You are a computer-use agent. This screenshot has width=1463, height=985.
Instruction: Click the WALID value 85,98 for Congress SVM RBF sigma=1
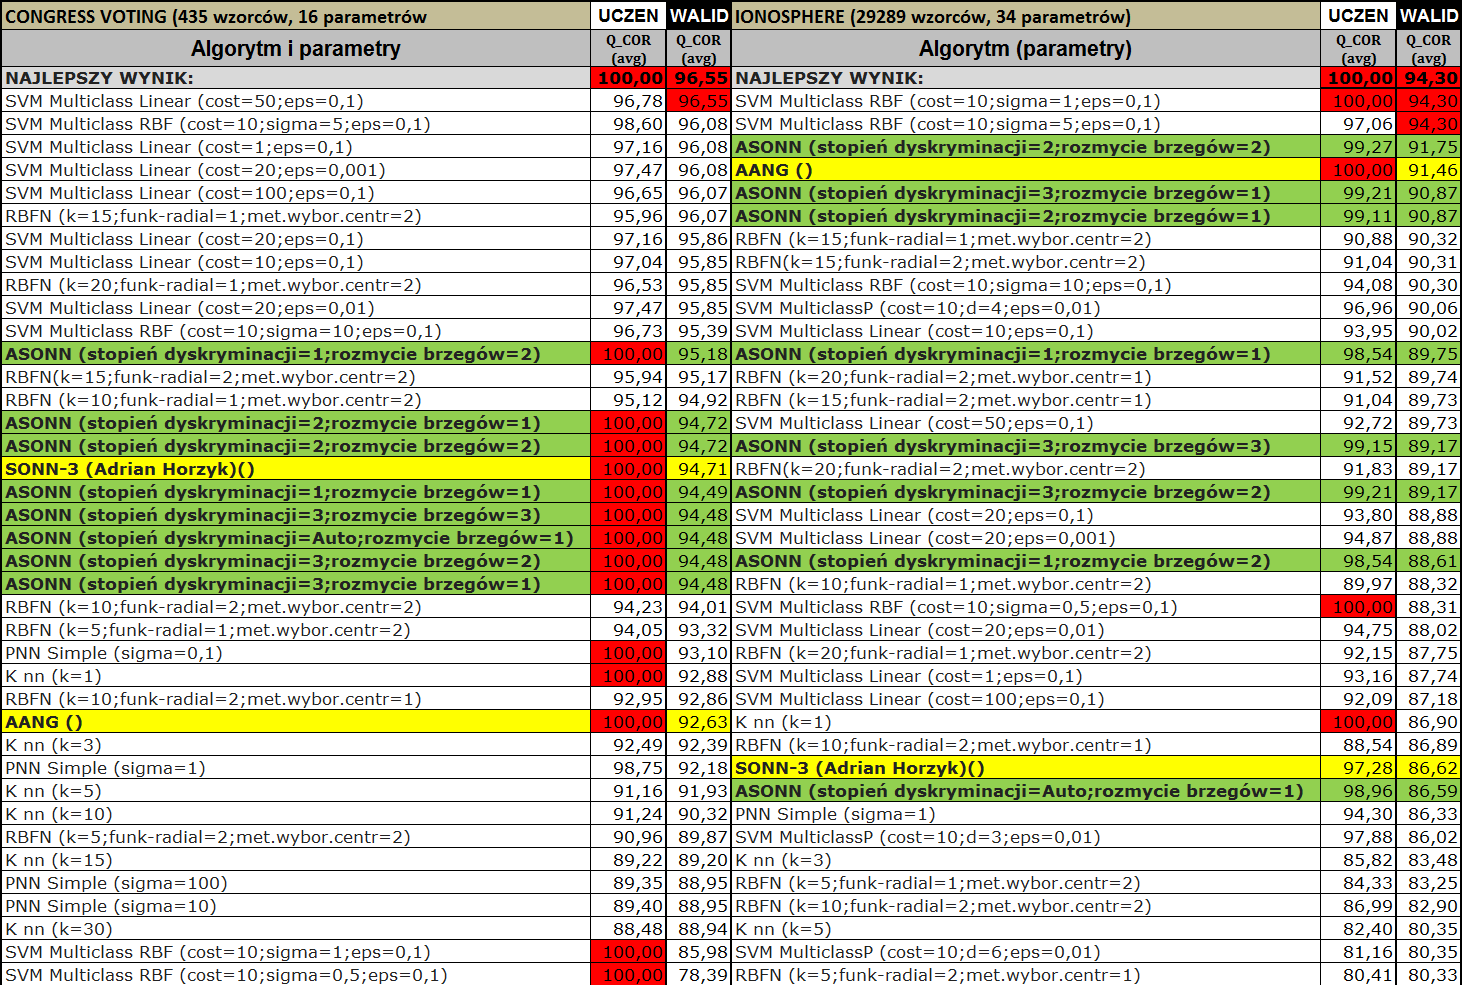[x=700, y=952]
